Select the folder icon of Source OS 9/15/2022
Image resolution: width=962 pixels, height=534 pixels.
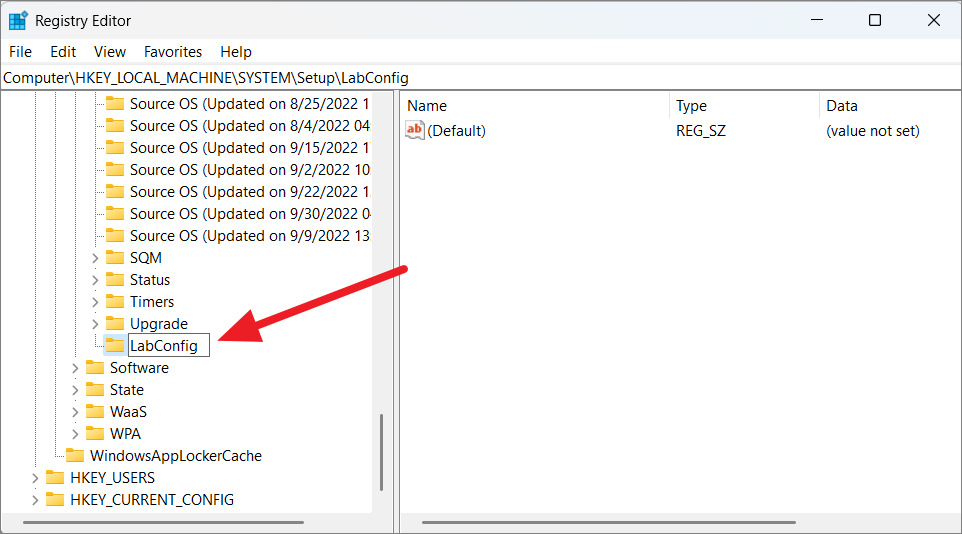tap(115, 147)
